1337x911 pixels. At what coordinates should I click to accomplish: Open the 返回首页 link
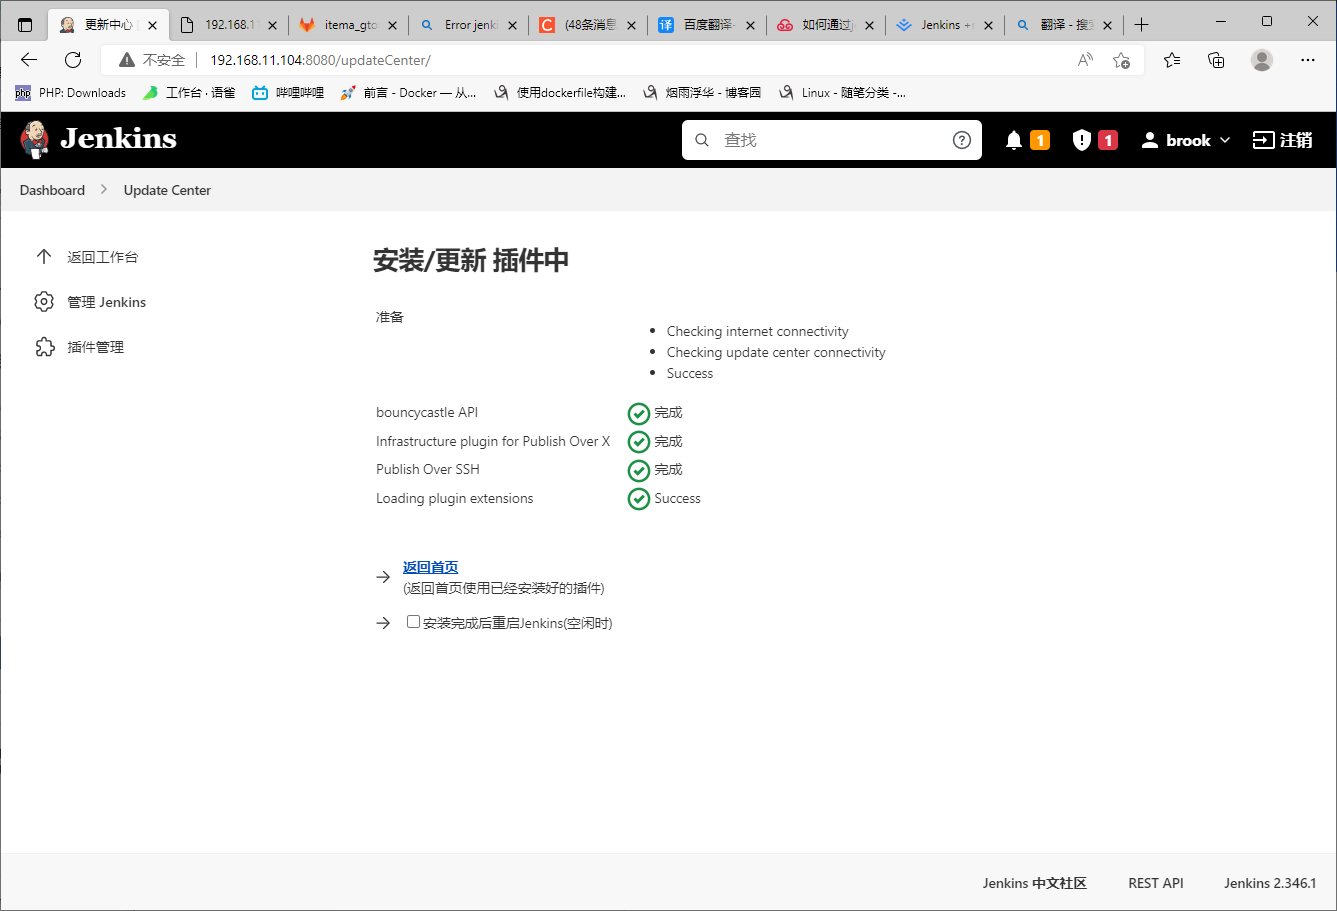(x=430, y=567)
